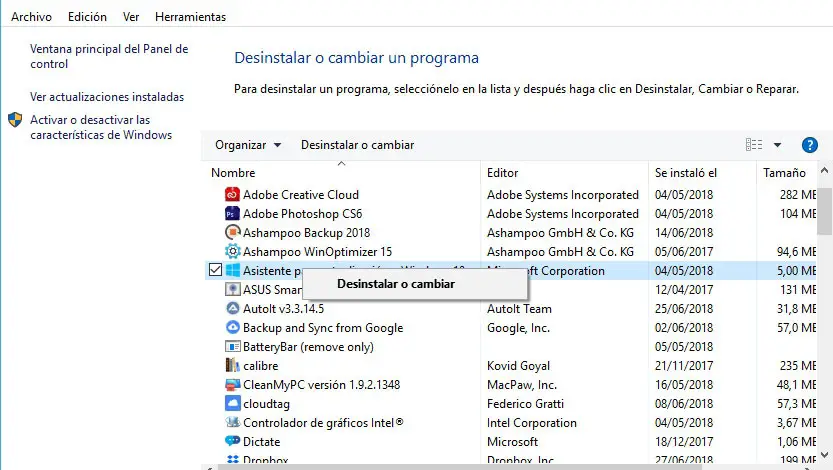The image size is (833, 470).
Task: Click the shield icon beside Windows features link
Action: pos(15,120)
